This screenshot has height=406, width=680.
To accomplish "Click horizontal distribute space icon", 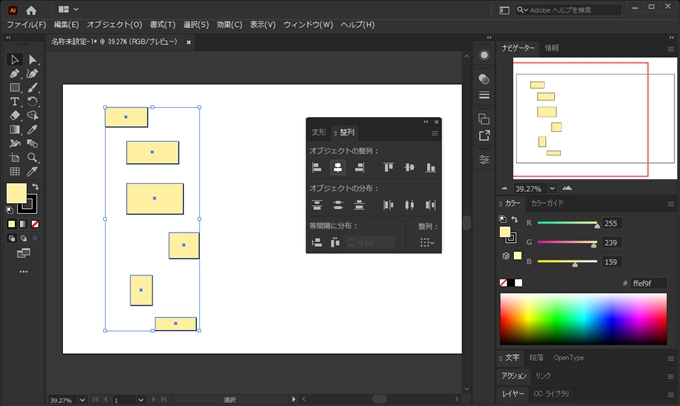I will pyautogui.click(x=335, y=242).
